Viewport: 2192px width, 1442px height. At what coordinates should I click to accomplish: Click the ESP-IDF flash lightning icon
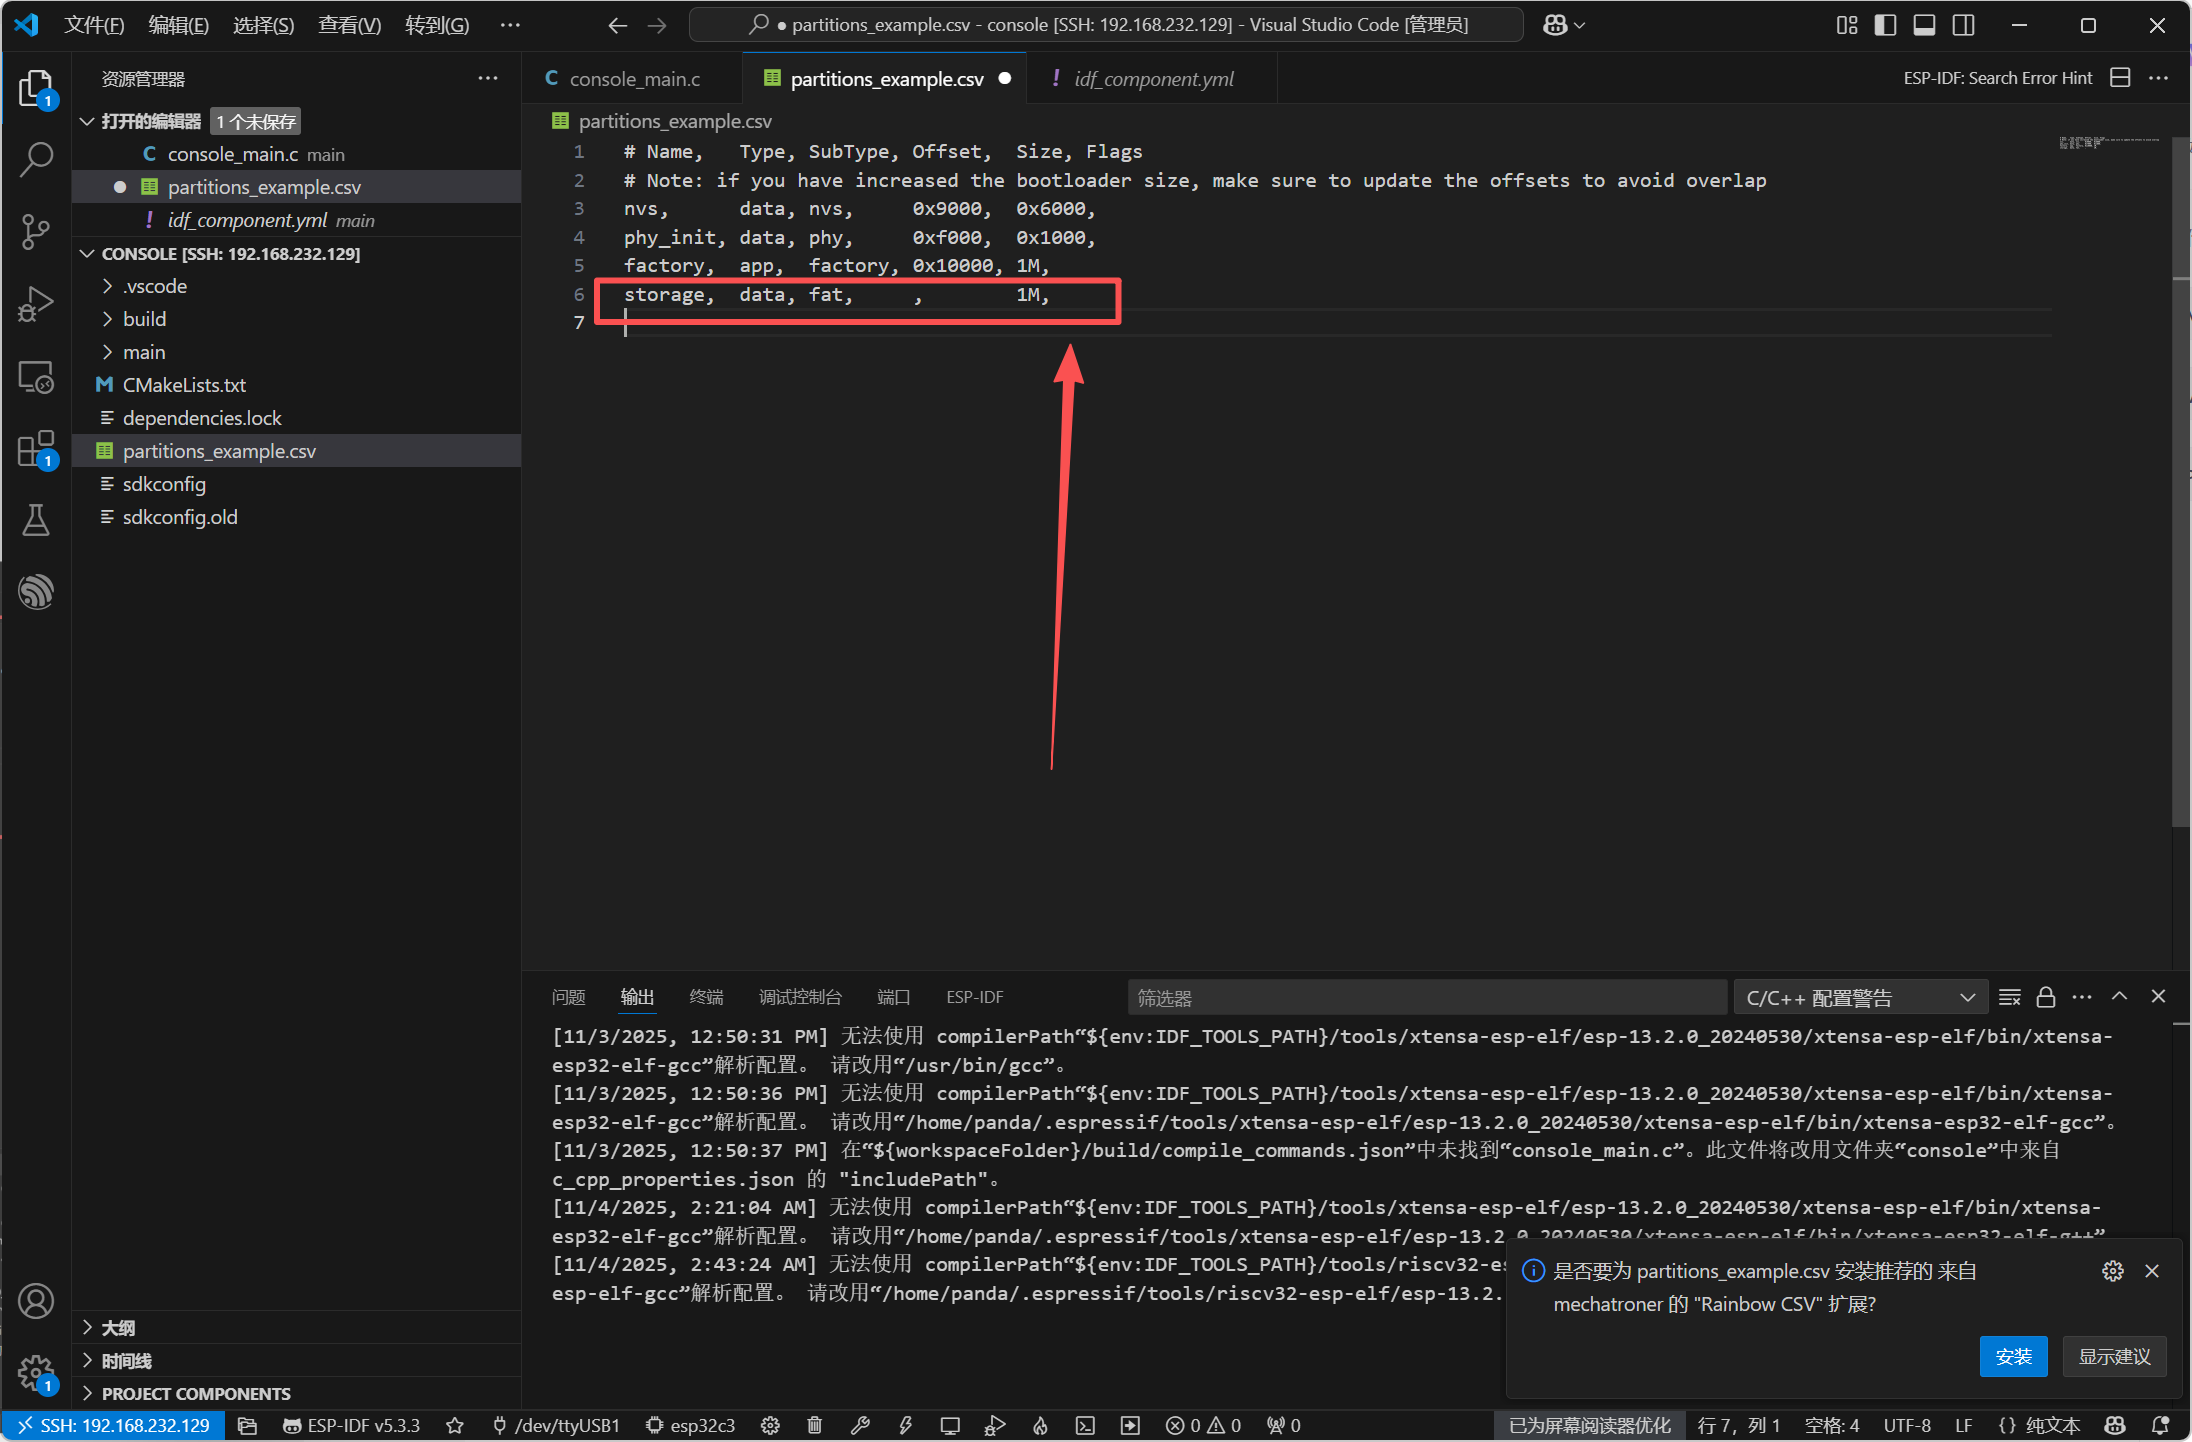pyautogui.click(x=905, y=1425)
